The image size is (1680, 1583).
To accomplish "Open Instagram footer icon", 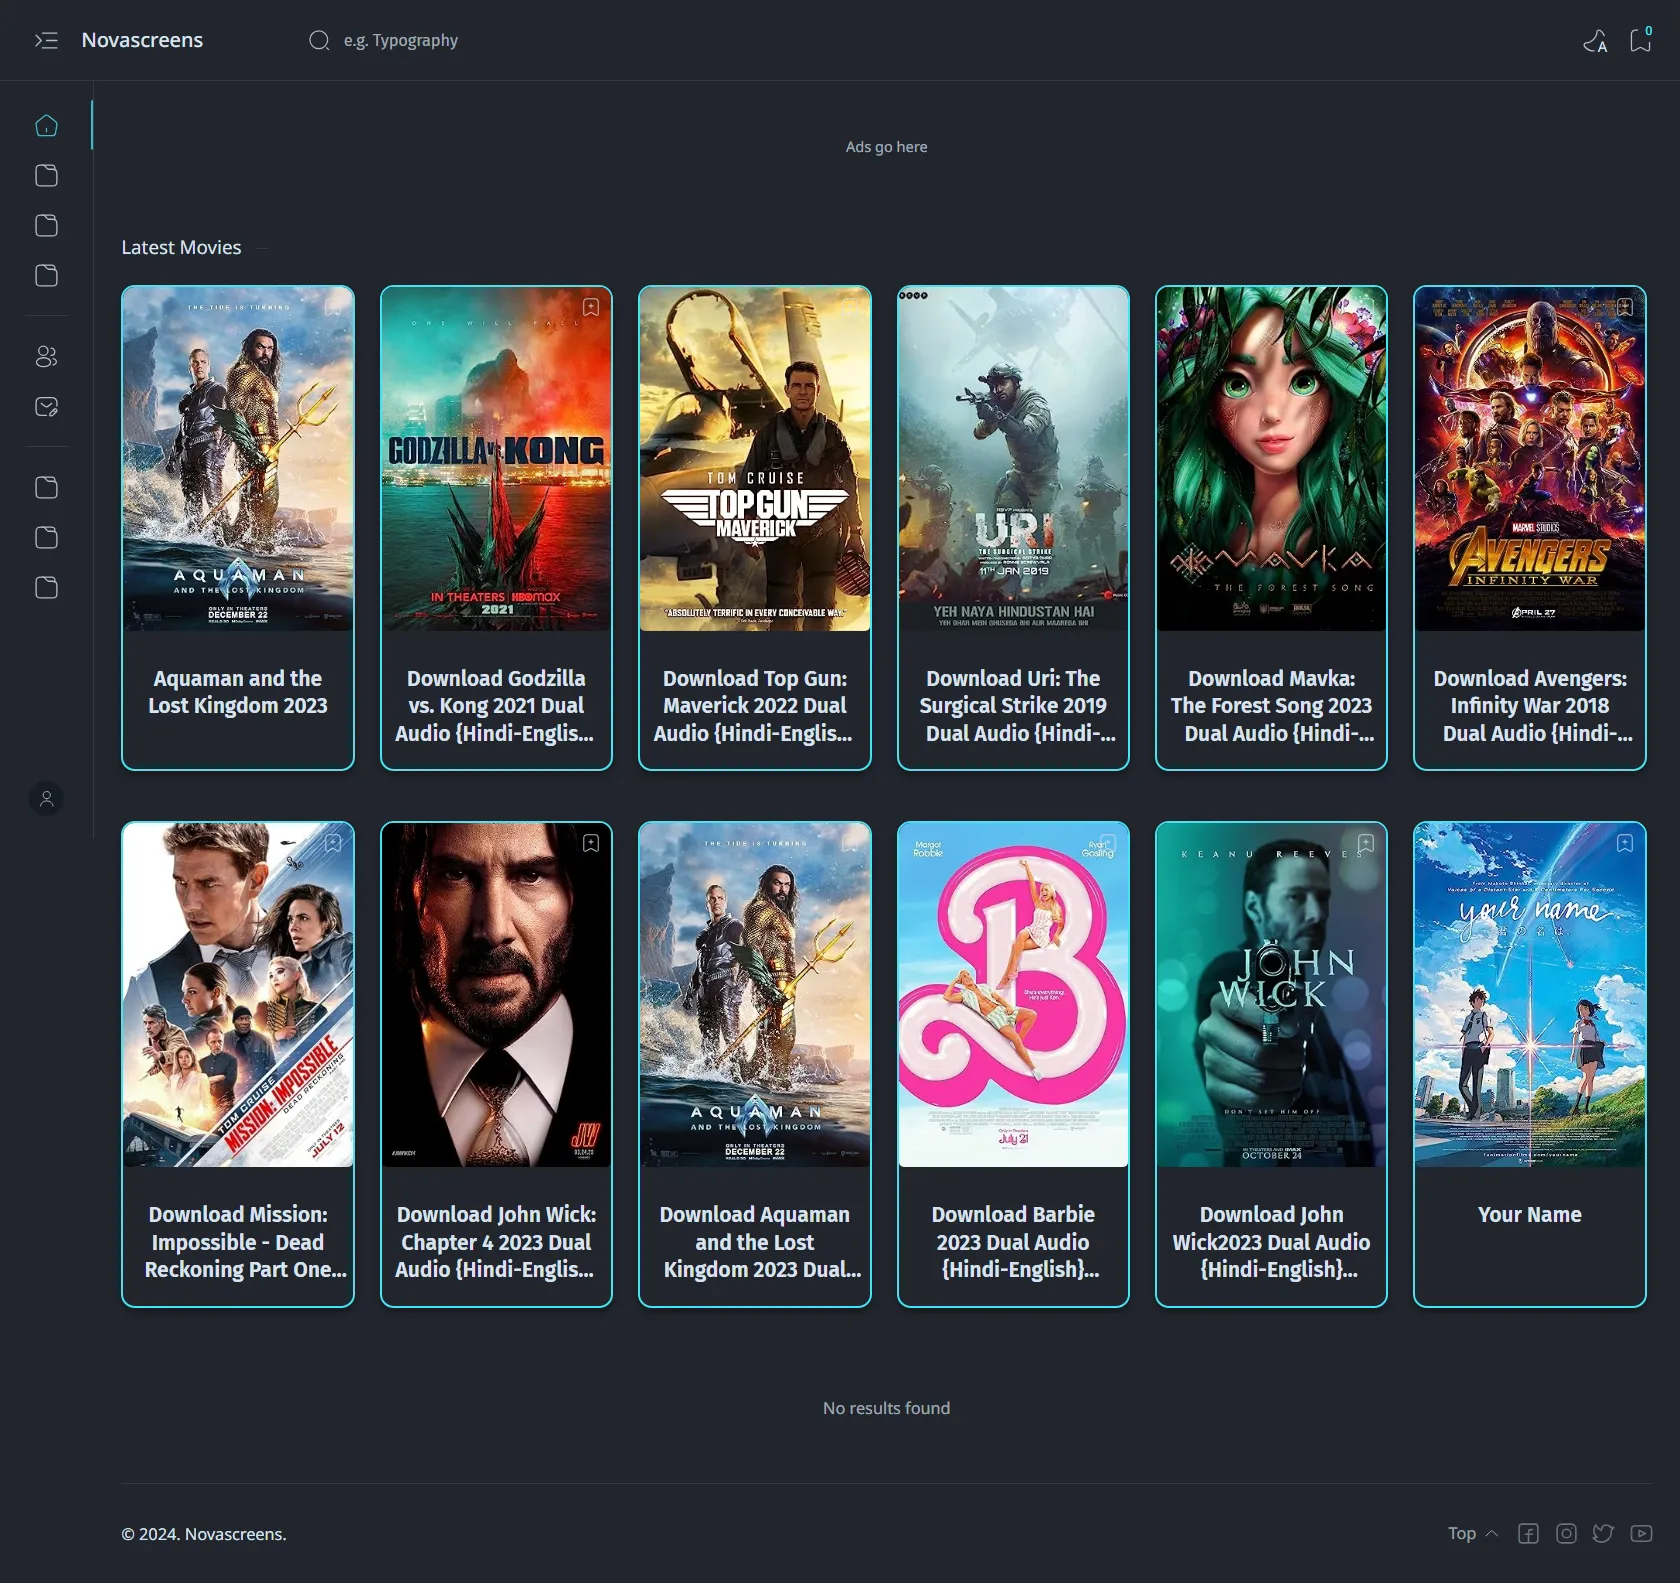I will coord(1566,1534).
